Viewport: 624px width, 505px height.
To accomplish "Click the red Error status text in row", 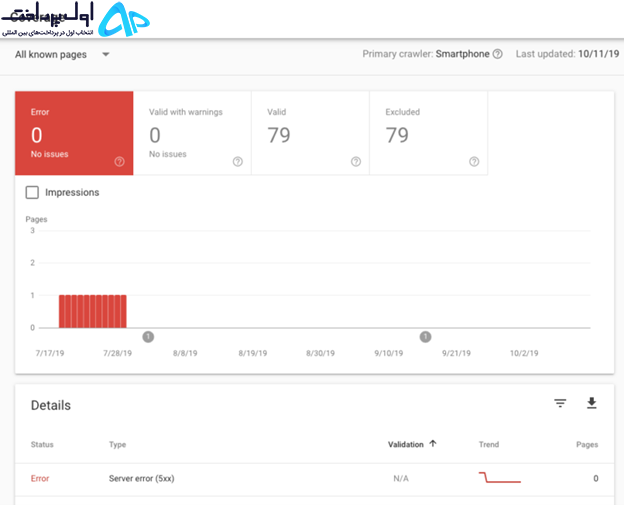I will [x=40, y=478].
